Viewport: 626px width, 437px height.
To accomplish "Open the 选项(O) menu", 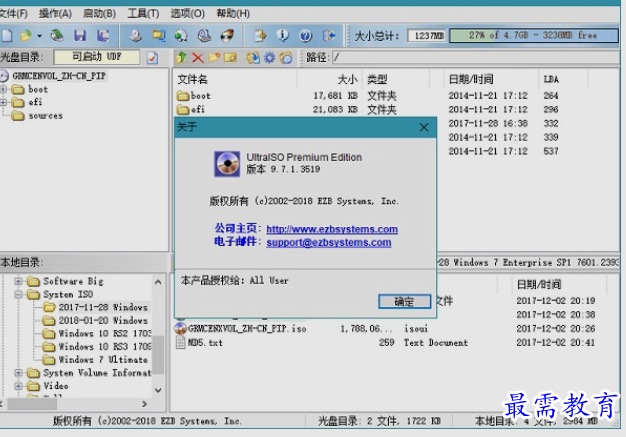I will point(187,14).
